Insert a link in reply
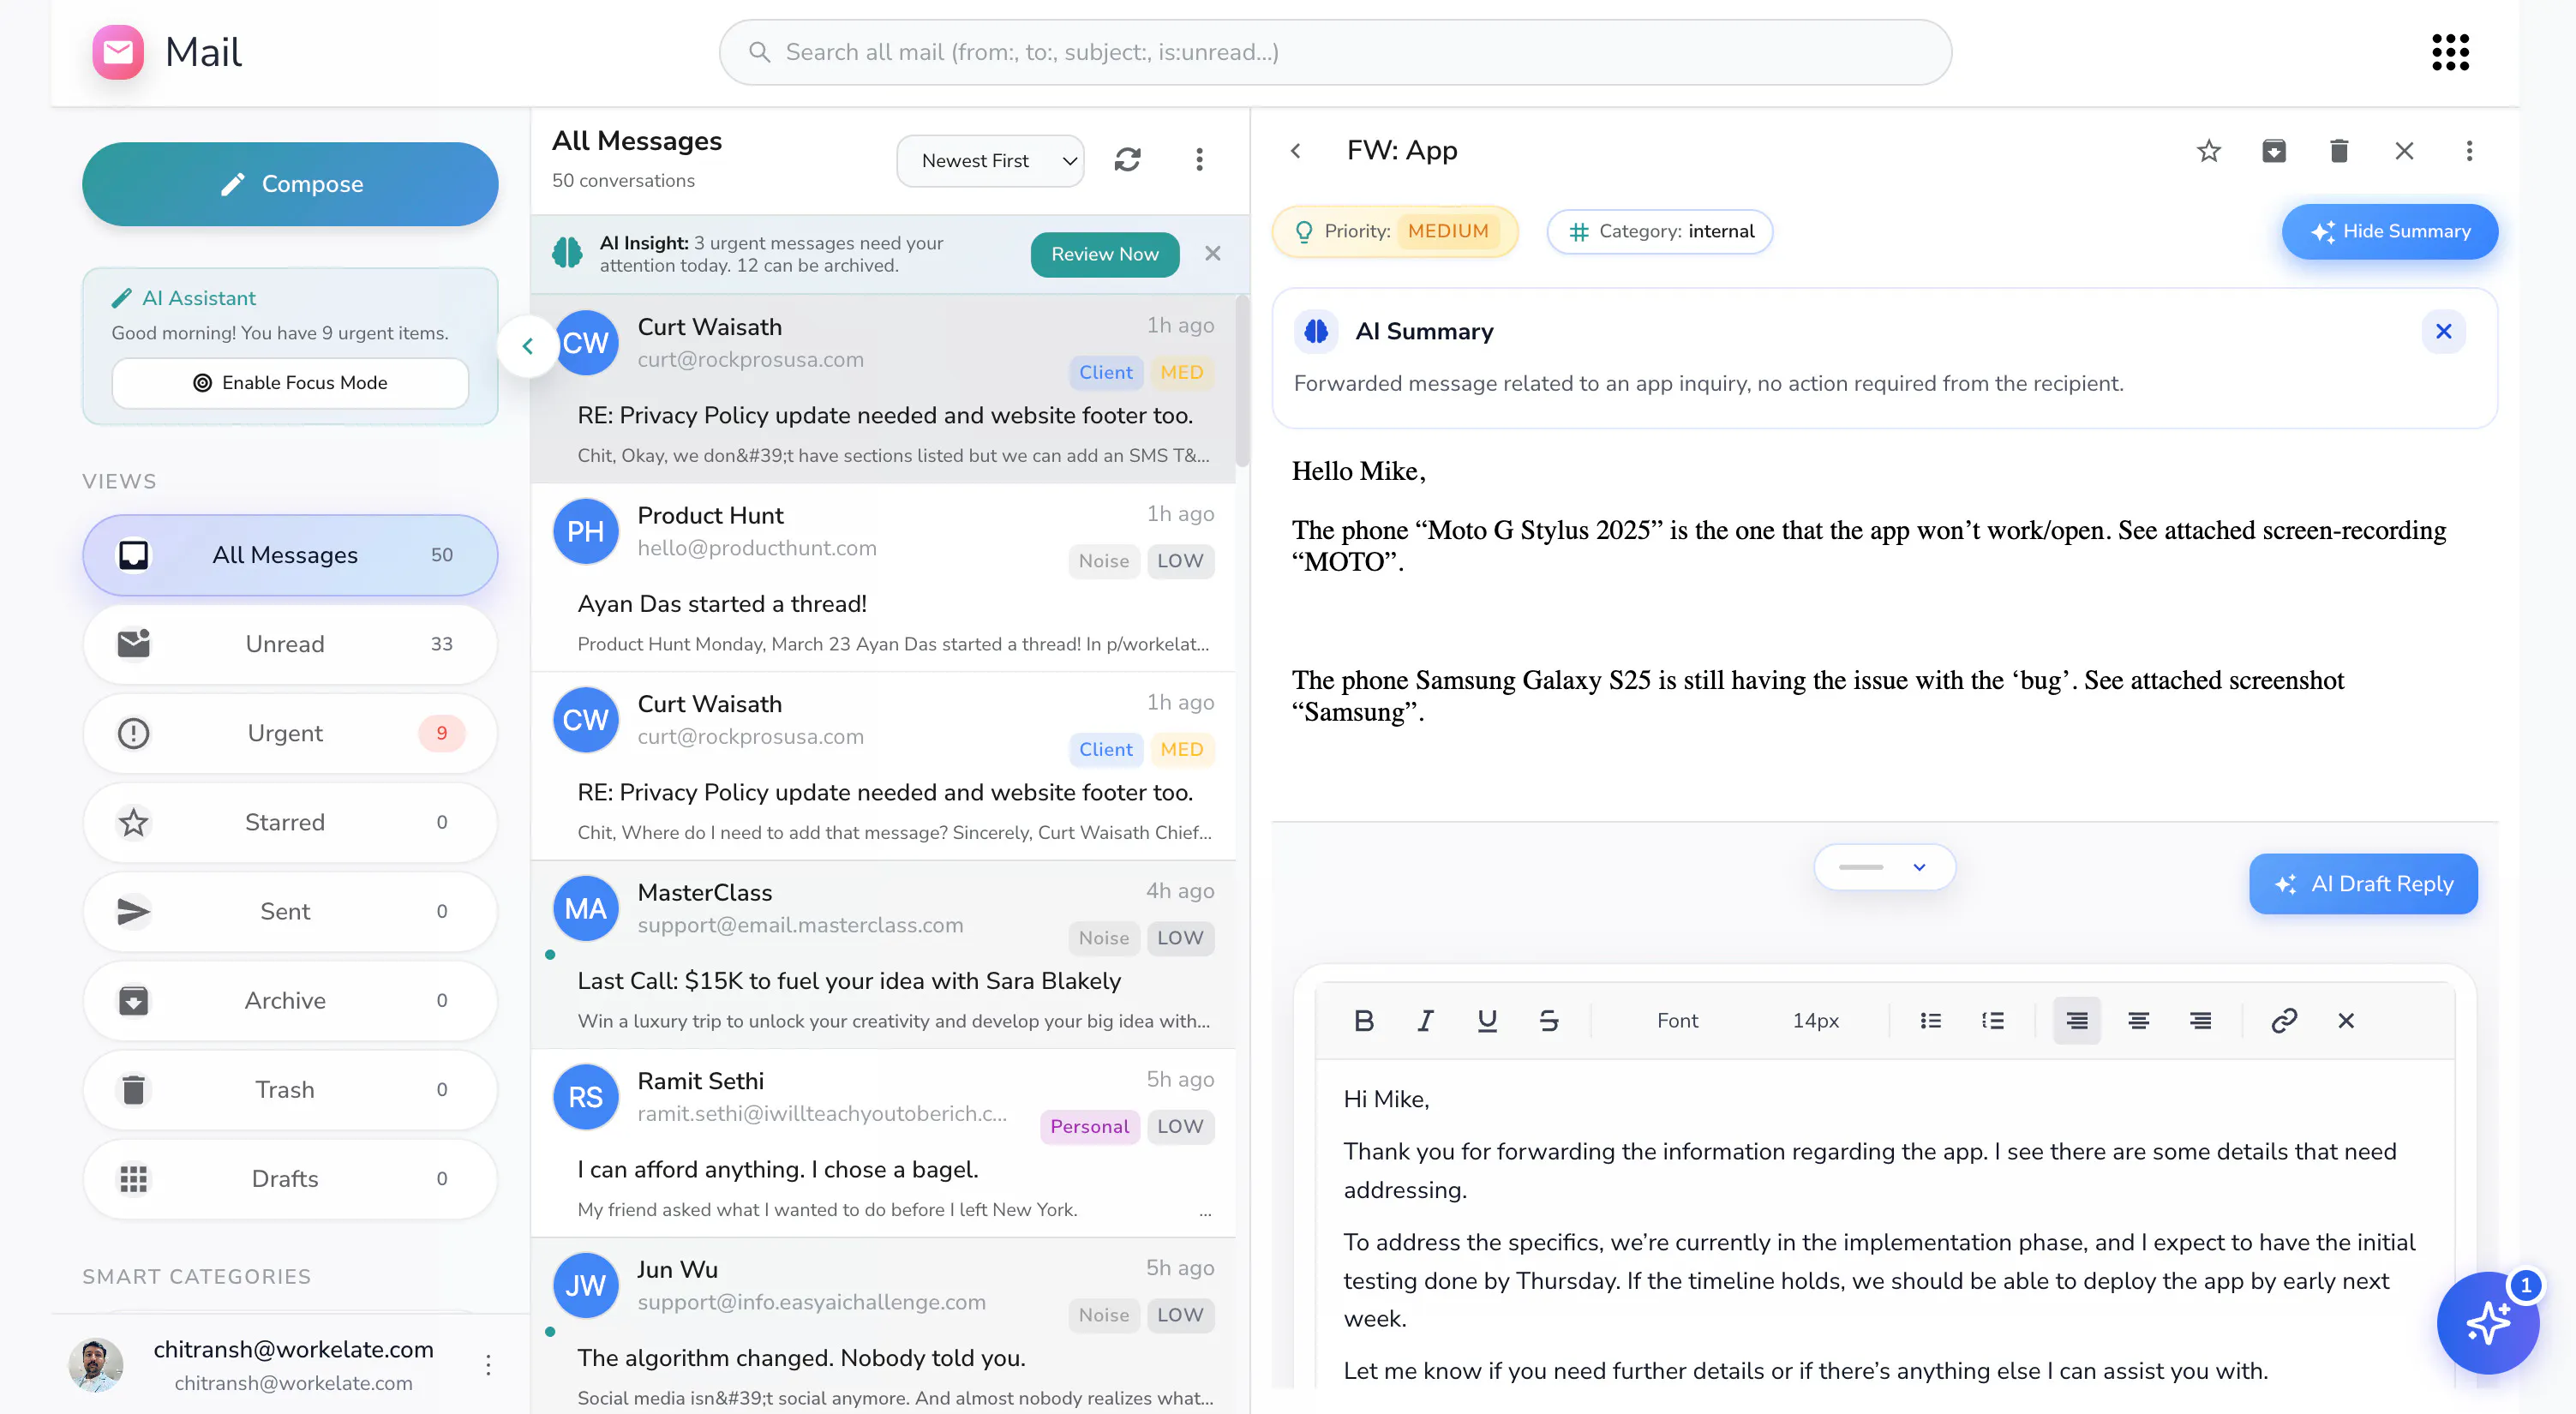 [x=2284, y=1020]
